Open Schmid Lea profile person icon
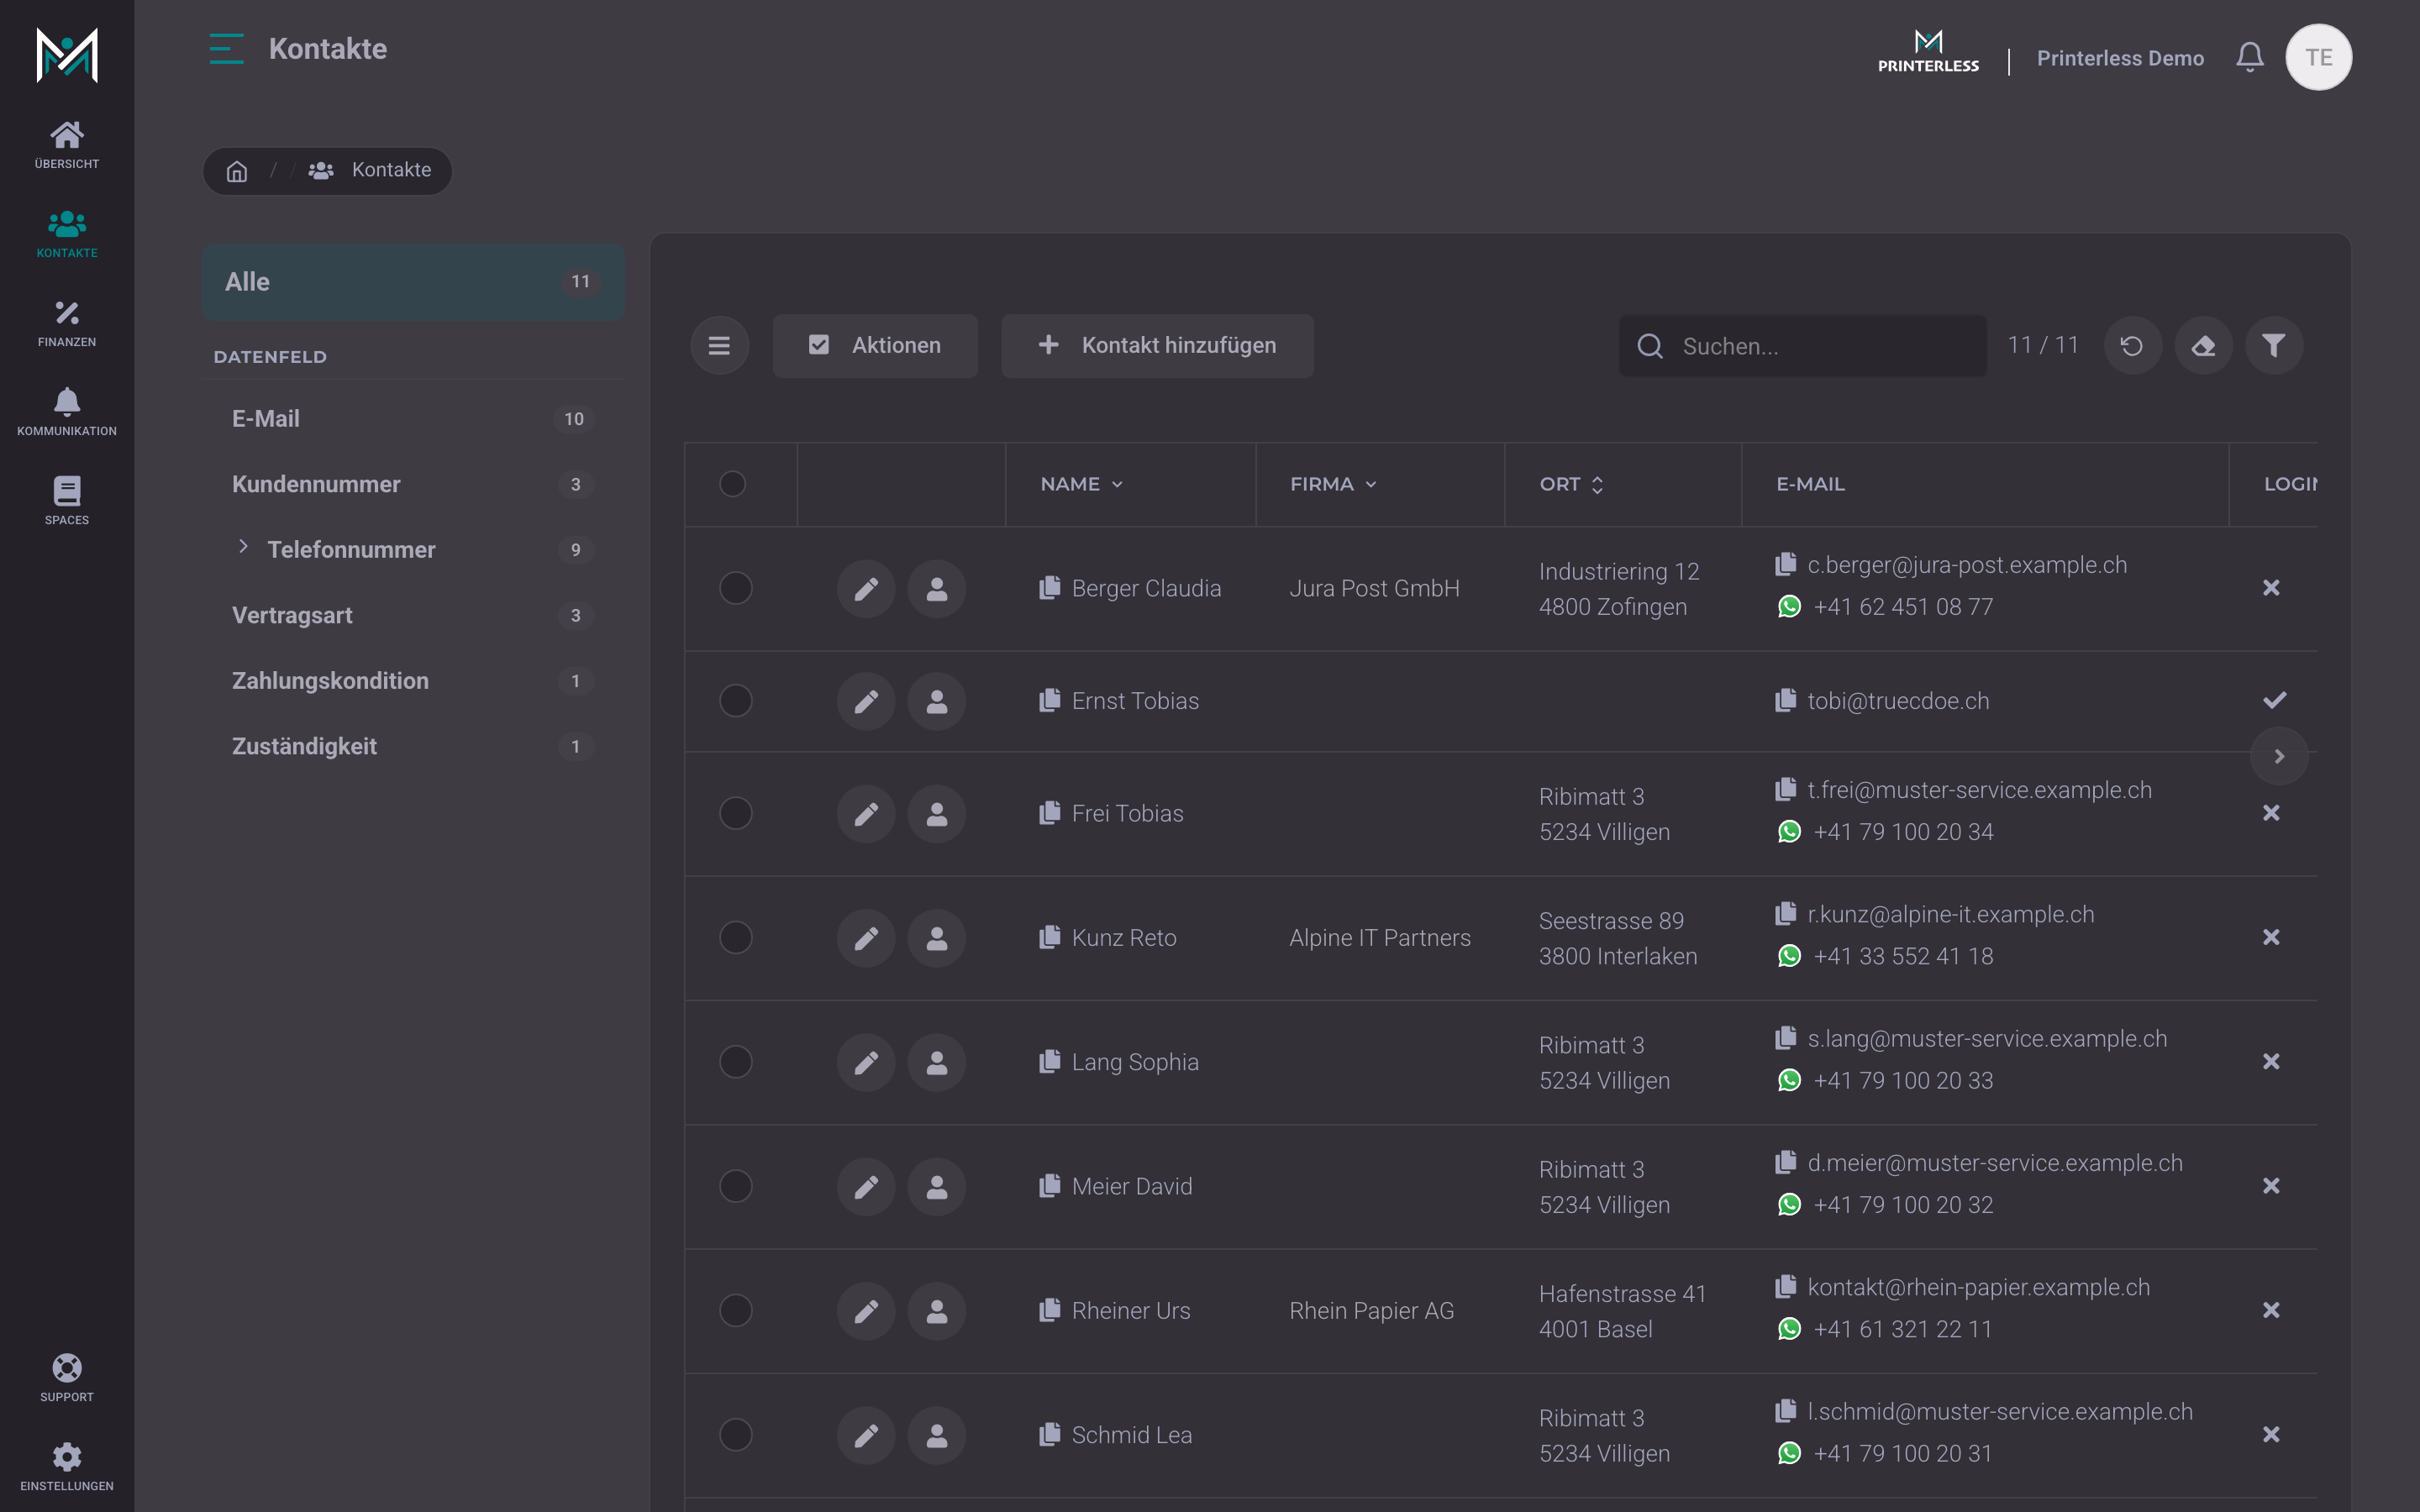Screen dimensions: 2420x1512 937,1435
